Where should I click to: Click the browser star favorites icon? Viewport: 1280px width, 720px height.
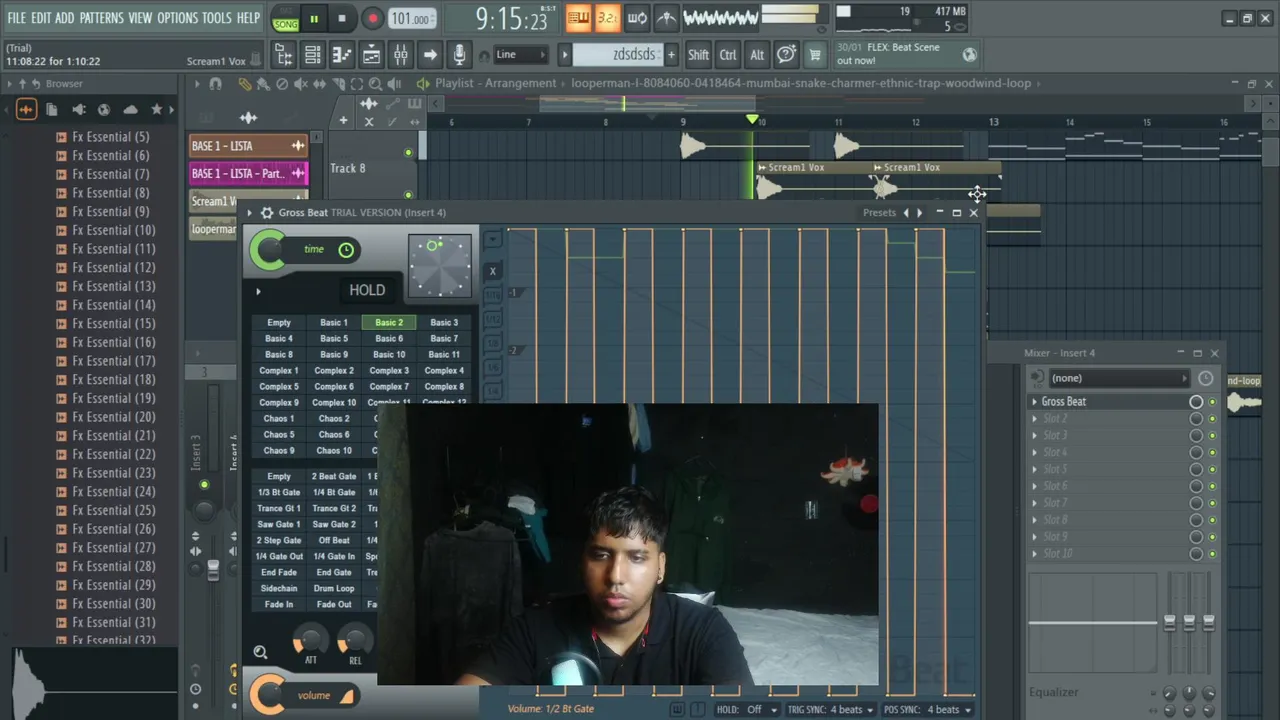156,109
